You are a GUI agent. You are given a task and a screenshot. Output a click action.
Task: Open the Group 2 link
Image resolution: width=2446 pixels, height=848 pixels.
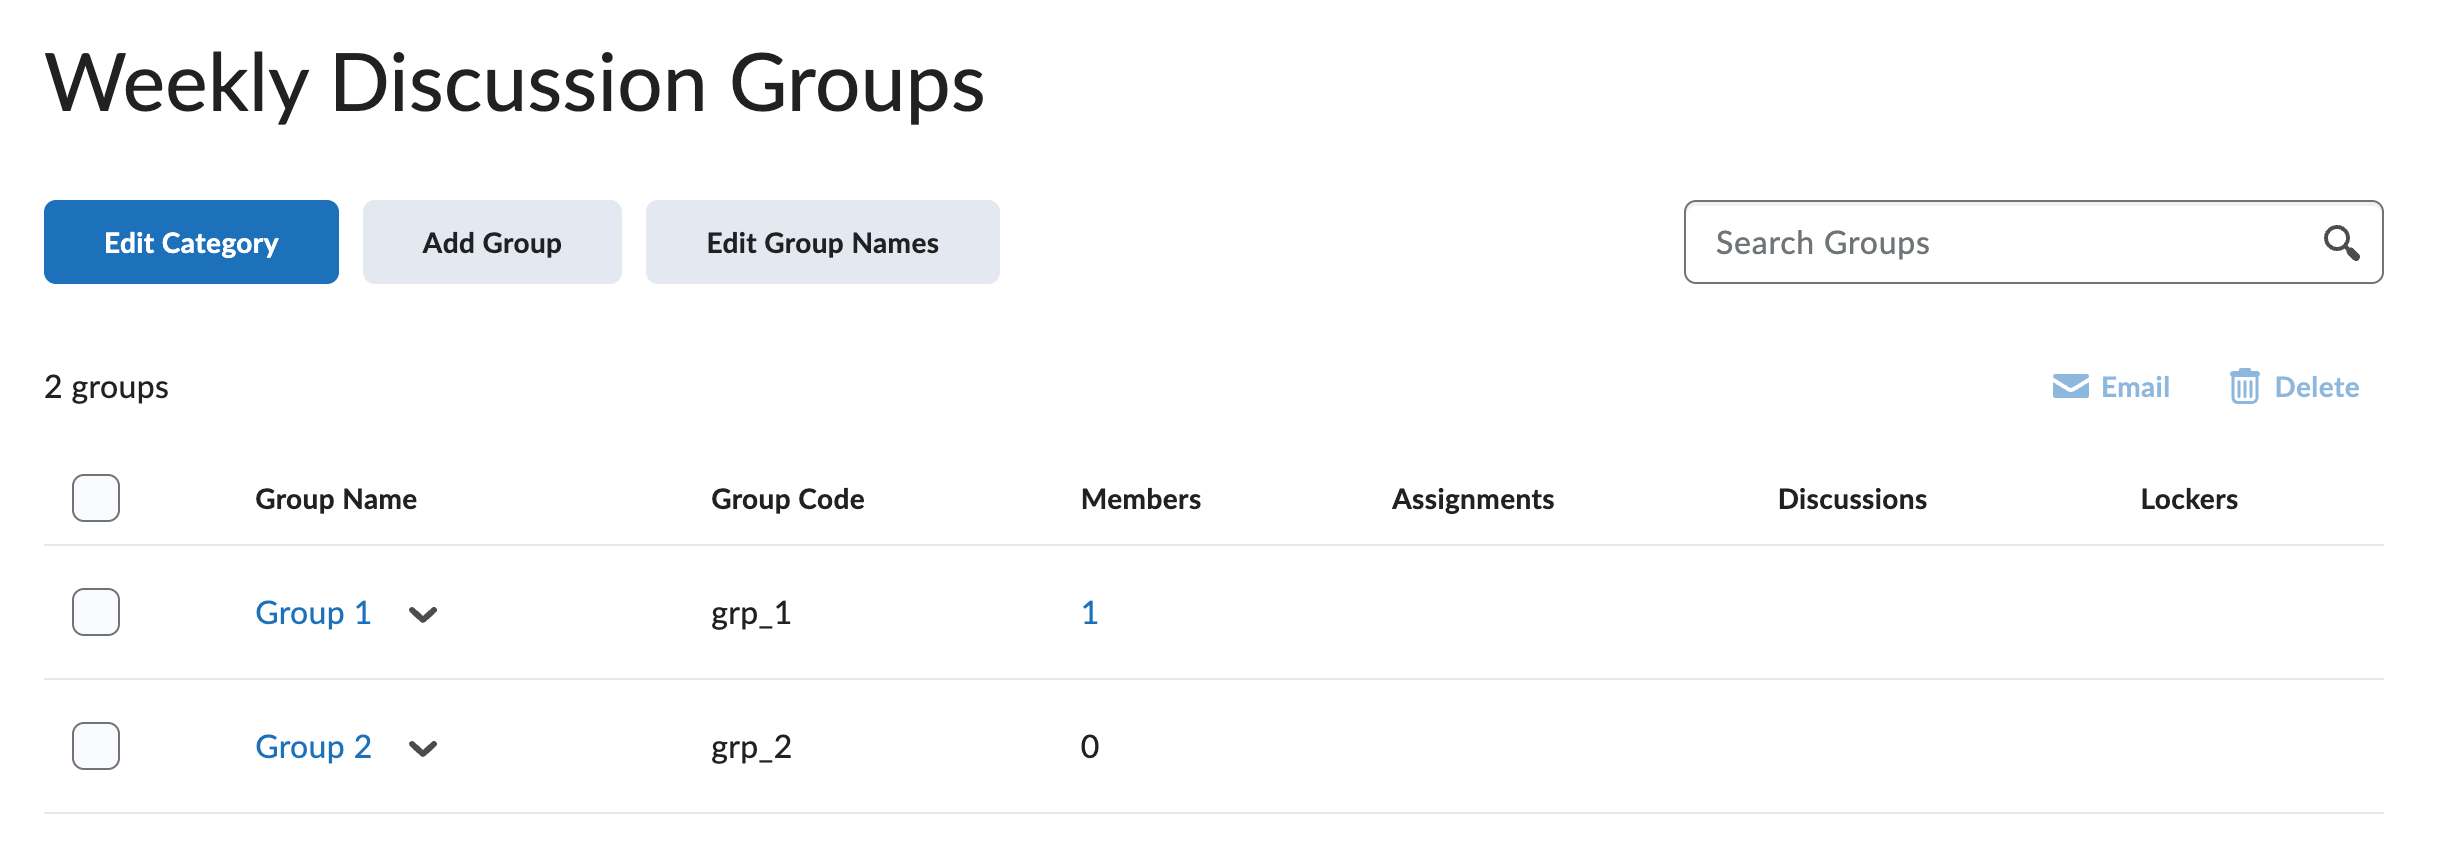pyautogui.click(x=313, y=746)
